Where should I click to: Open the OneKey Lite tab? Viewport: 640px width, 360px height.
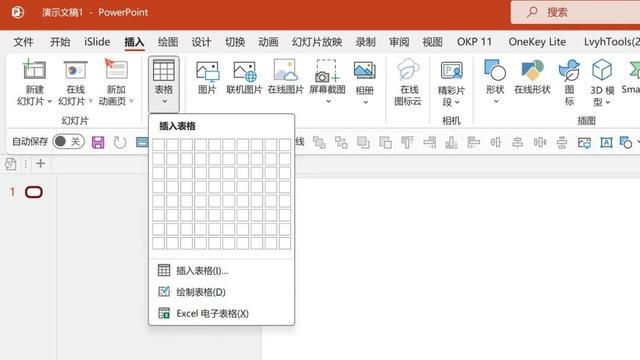537,42
